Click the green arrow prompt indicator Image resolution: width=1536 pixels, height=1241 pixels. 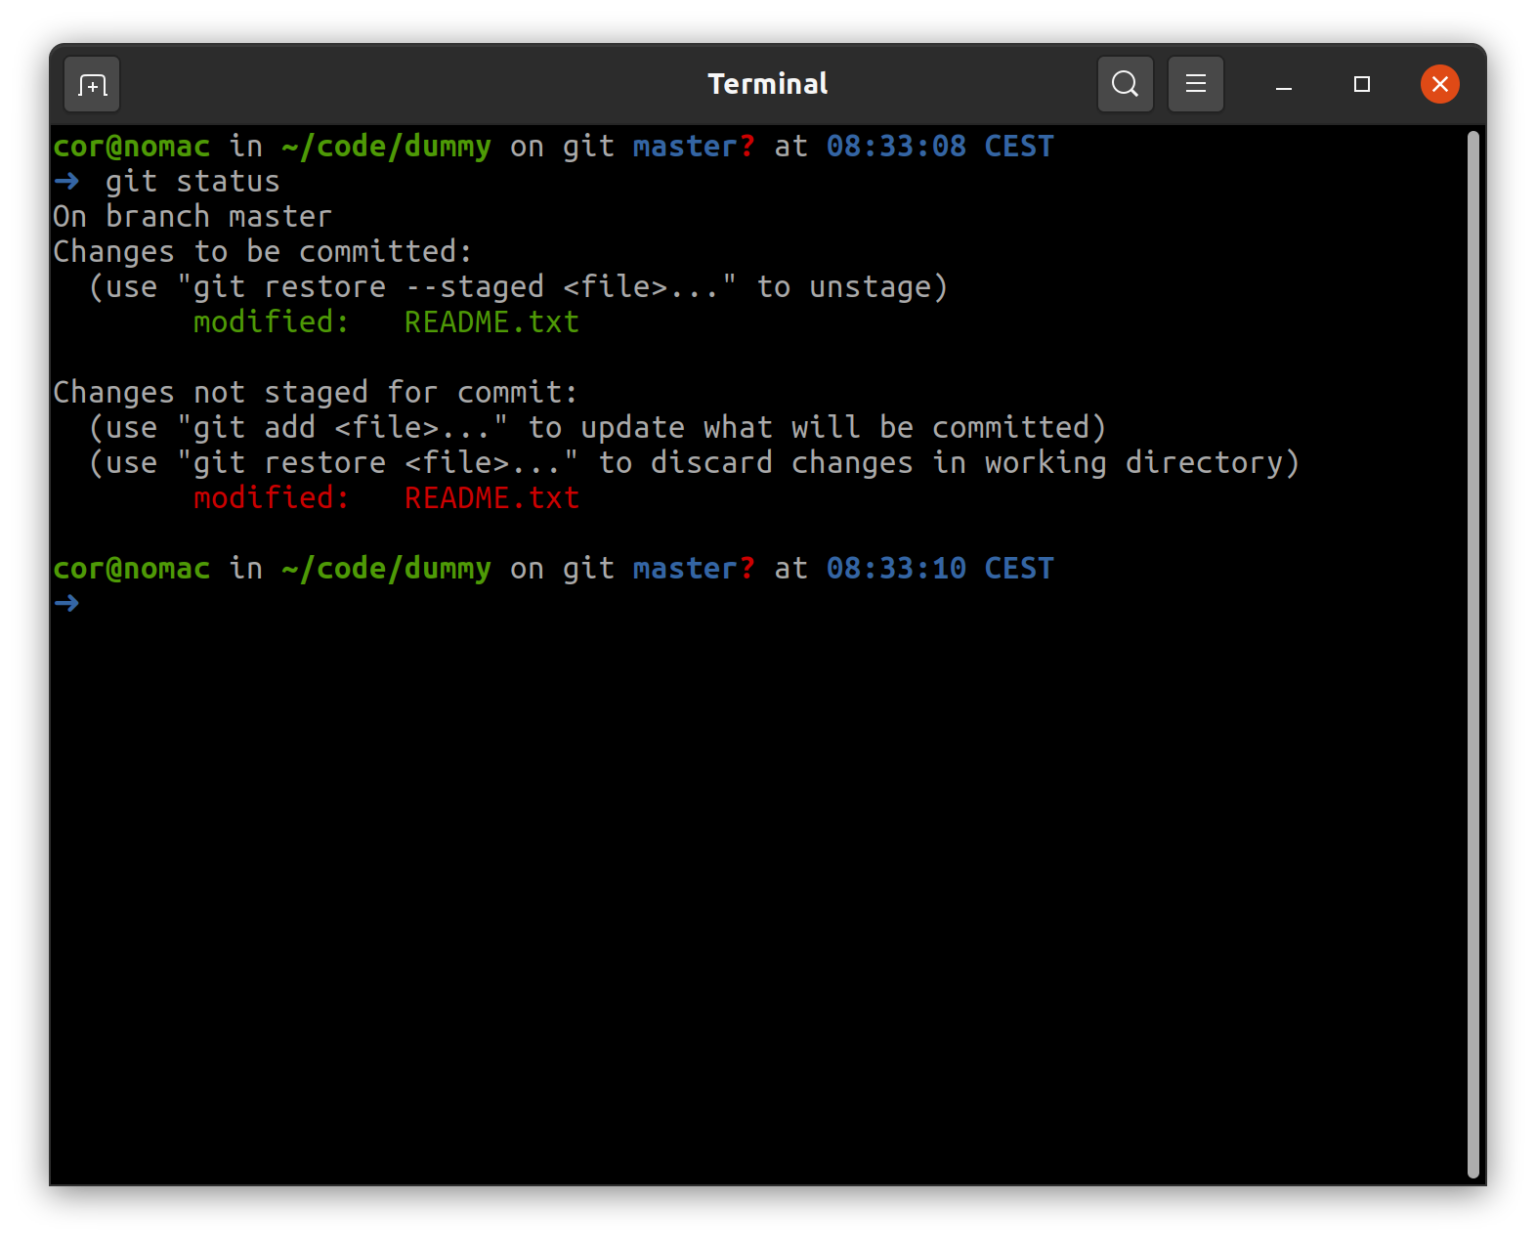point(65,181)
